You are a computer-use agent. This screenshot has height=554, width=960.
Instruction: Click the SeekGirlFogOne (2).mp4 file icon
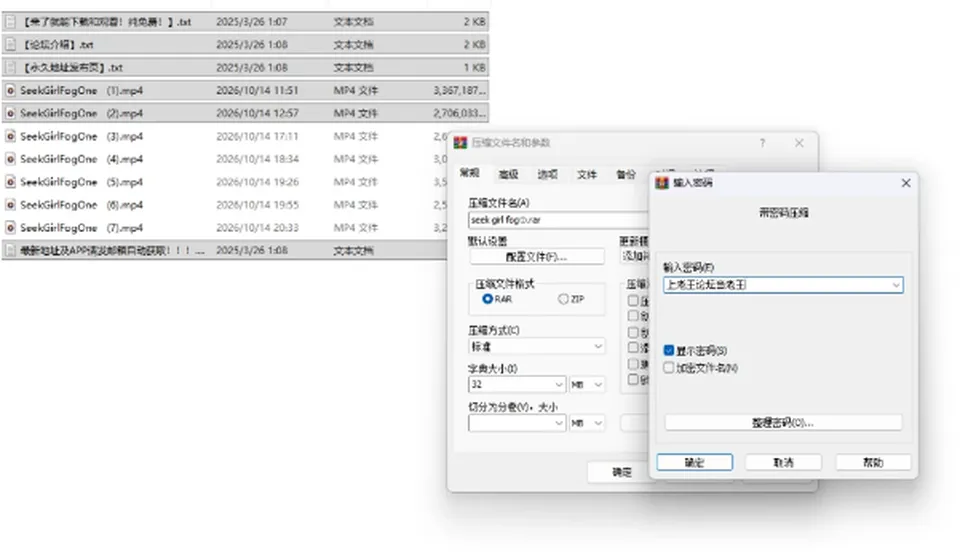pyautogui.click(x=10, y=113)
